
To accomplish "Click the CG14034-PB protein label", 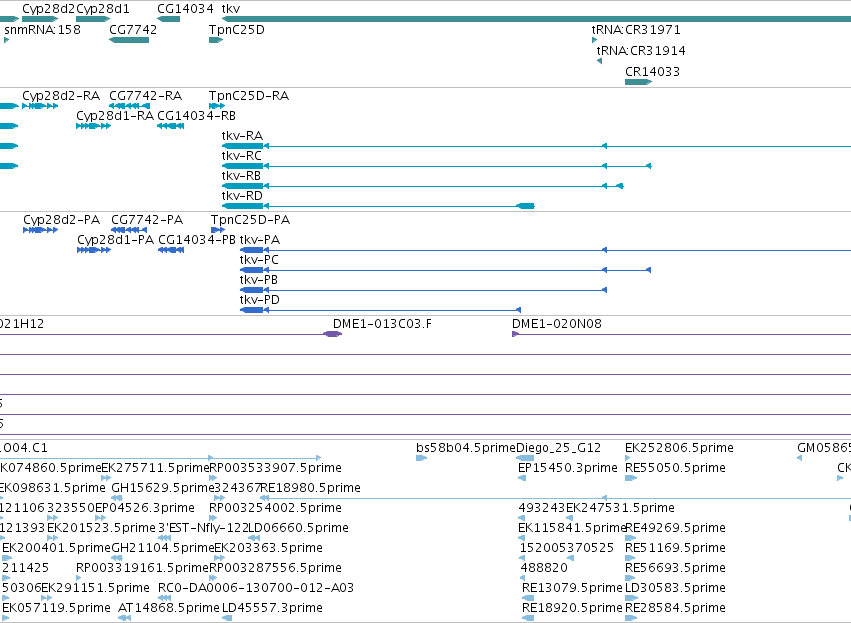I will tap(197, 240).
